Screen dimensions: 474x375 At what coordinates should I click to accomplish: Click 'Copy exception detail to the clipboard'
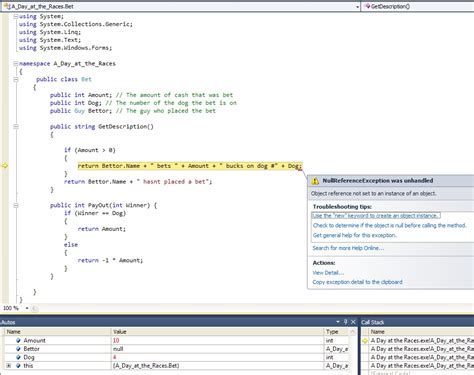coord(357,282)
